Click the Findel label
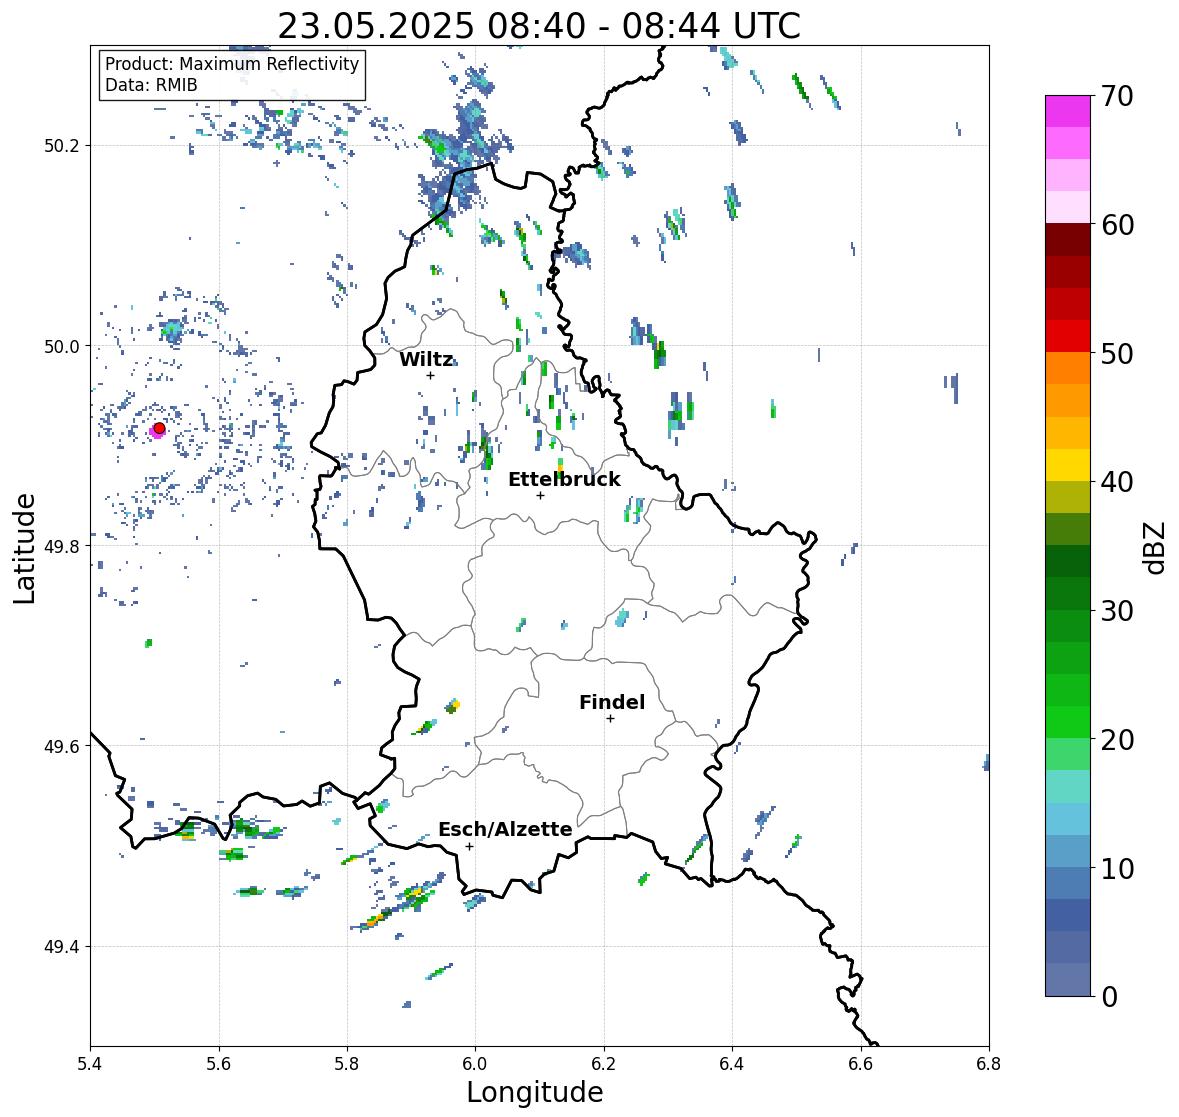The height and width of the screenshot is (1117, 1179). 612,702
